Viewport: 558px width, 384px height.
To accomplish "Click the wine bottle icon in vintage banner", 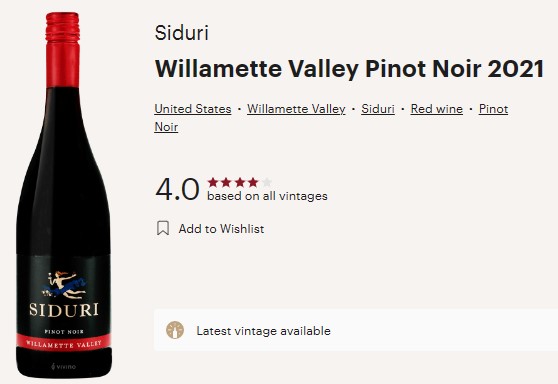I will [175, 330].
